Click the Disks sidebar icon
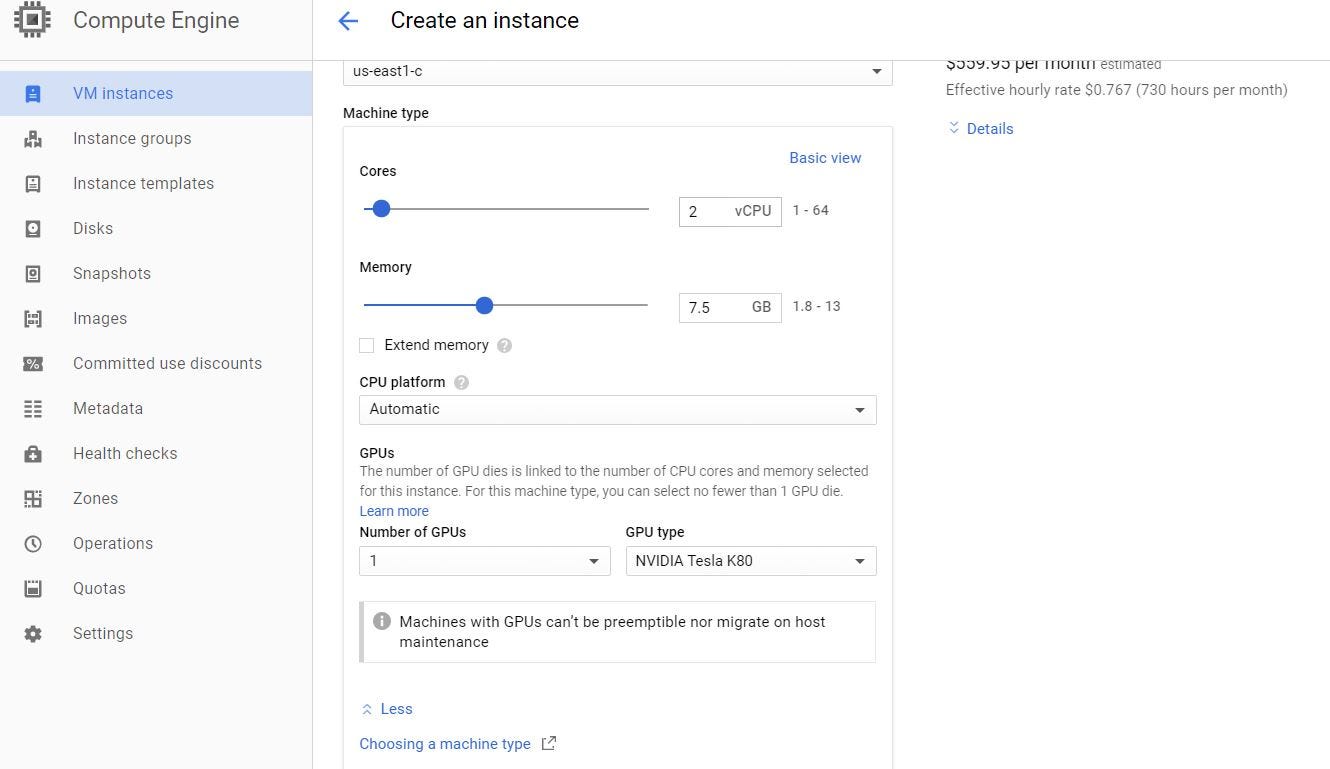1330x769 pixels. pyautogui.click(x=33, y=229)
